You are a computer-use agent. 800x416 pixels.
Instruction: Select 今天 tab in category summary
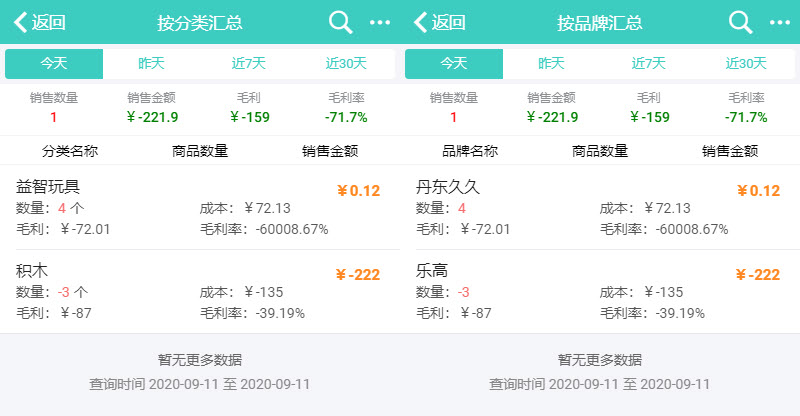point(54,63)
